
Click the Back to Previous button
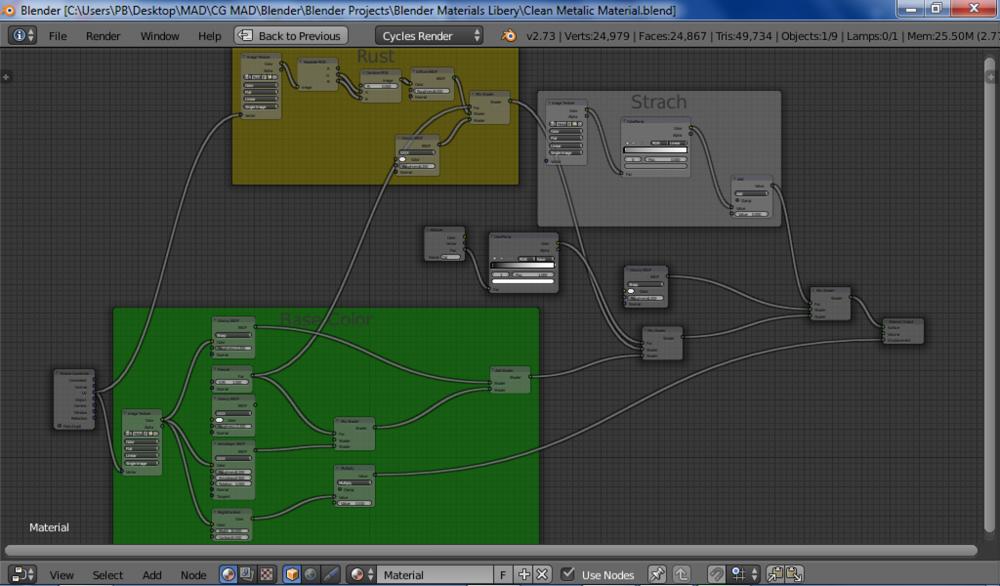(x=290, y=36)
